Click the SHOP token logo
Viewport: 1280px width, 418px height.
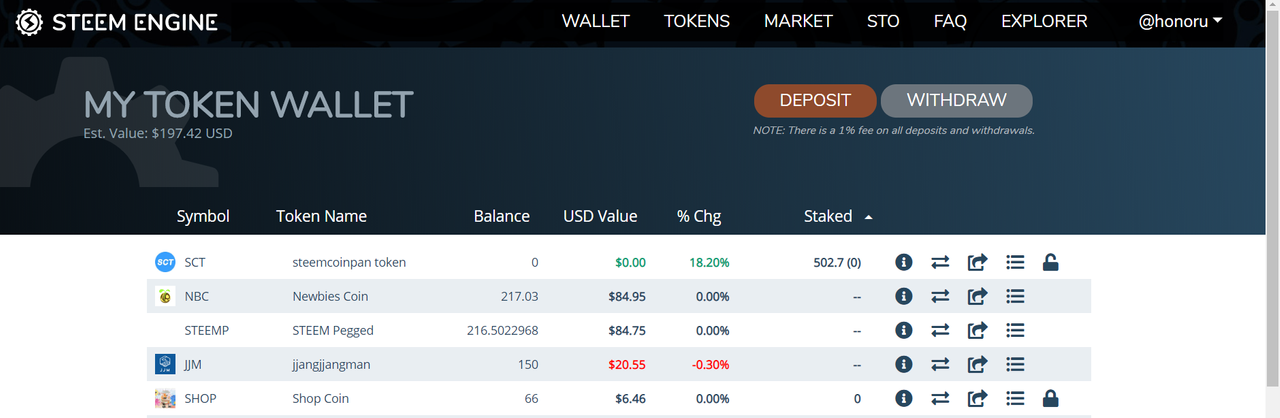point(165,398)
